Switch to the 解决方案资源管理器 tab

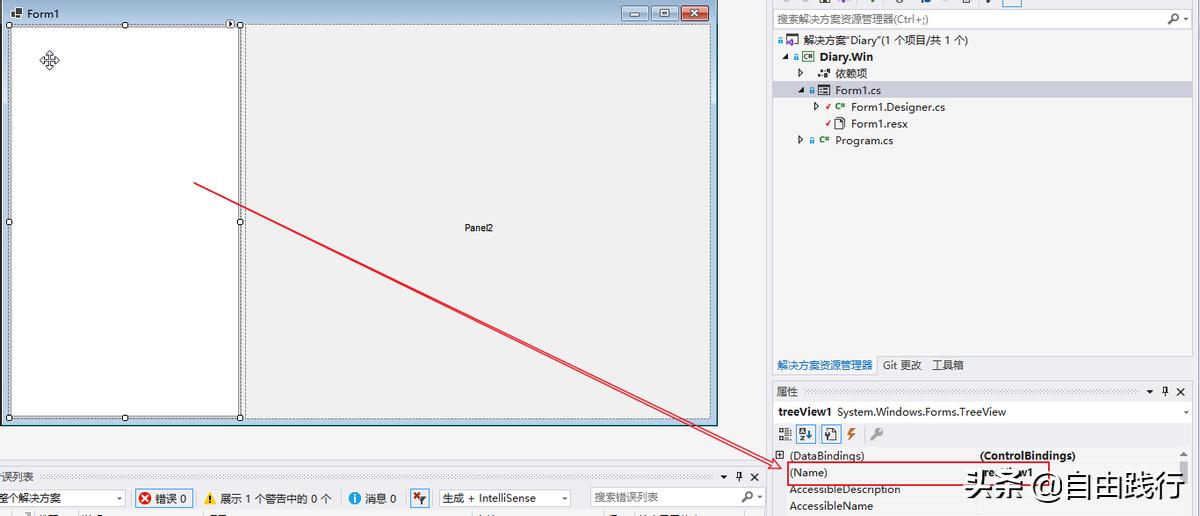coord(825,365)
